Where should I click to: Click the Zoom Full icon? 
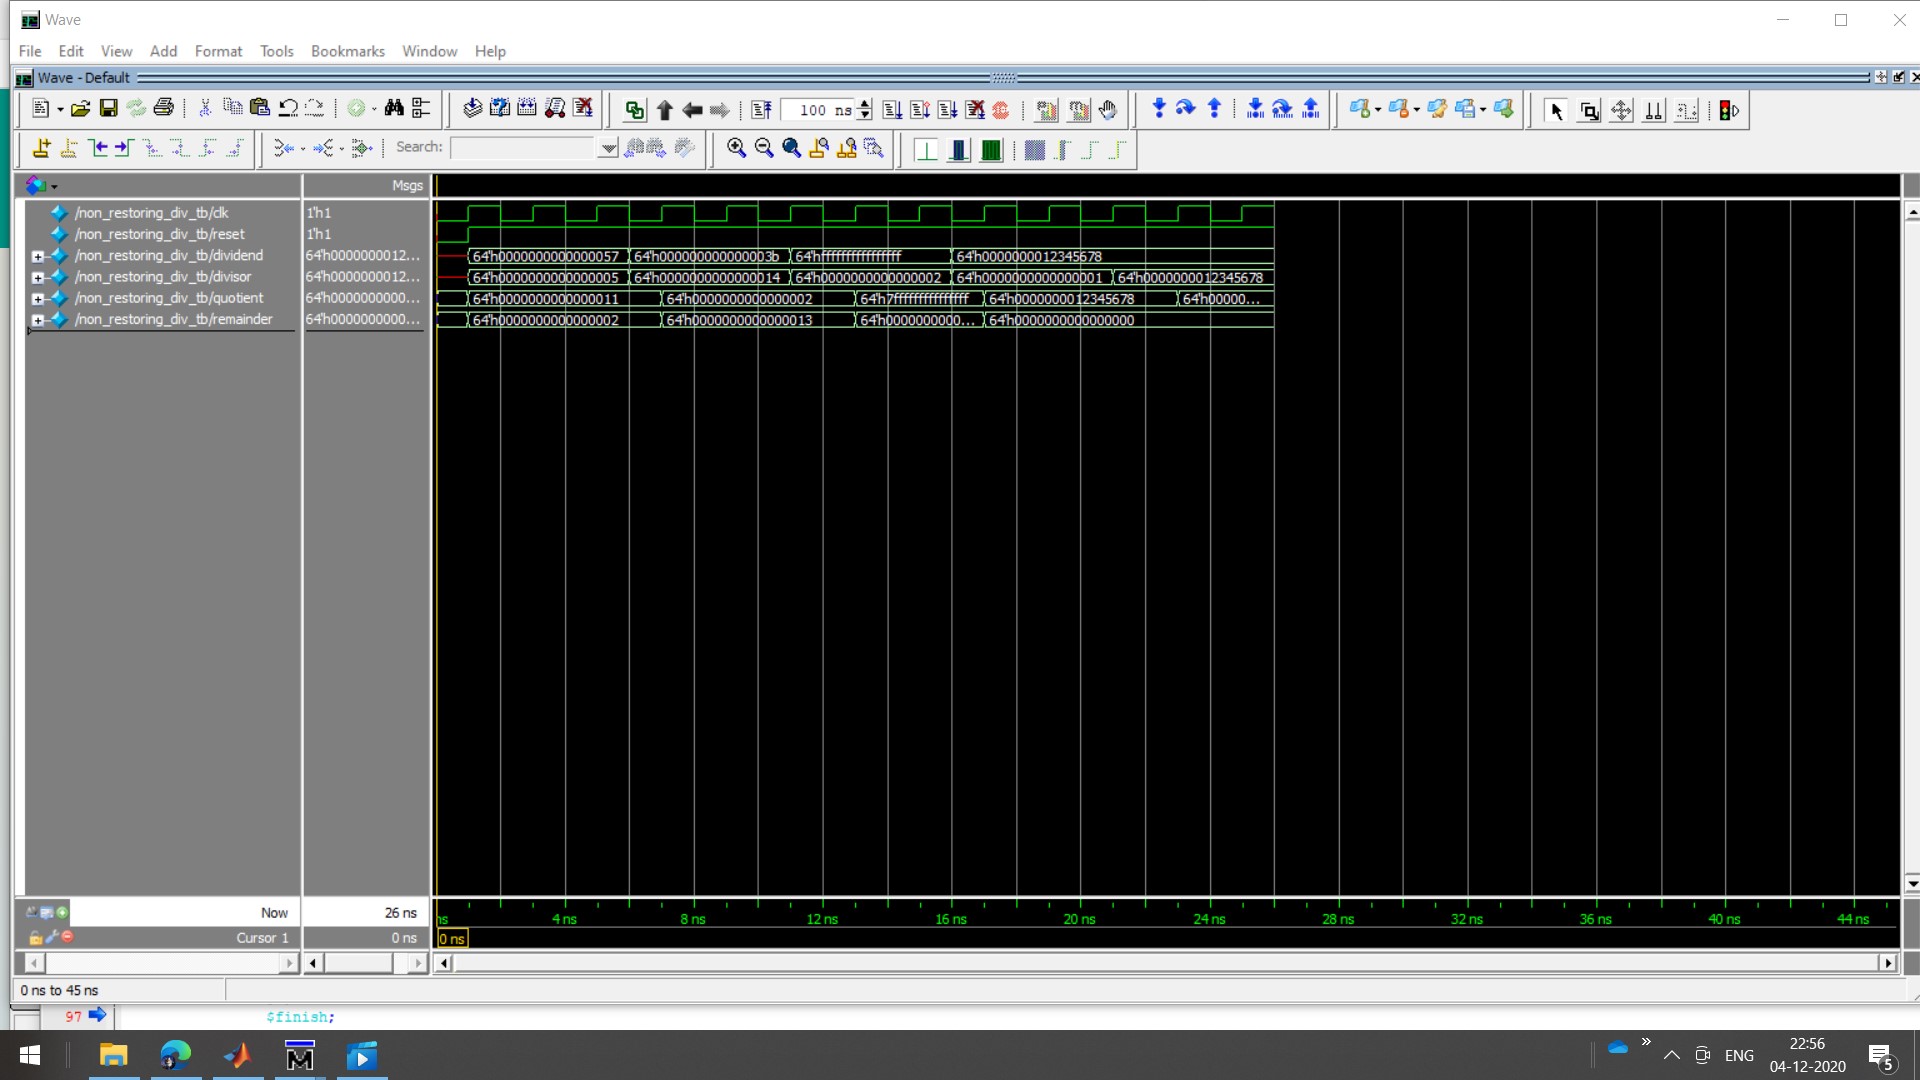(791, 148)
